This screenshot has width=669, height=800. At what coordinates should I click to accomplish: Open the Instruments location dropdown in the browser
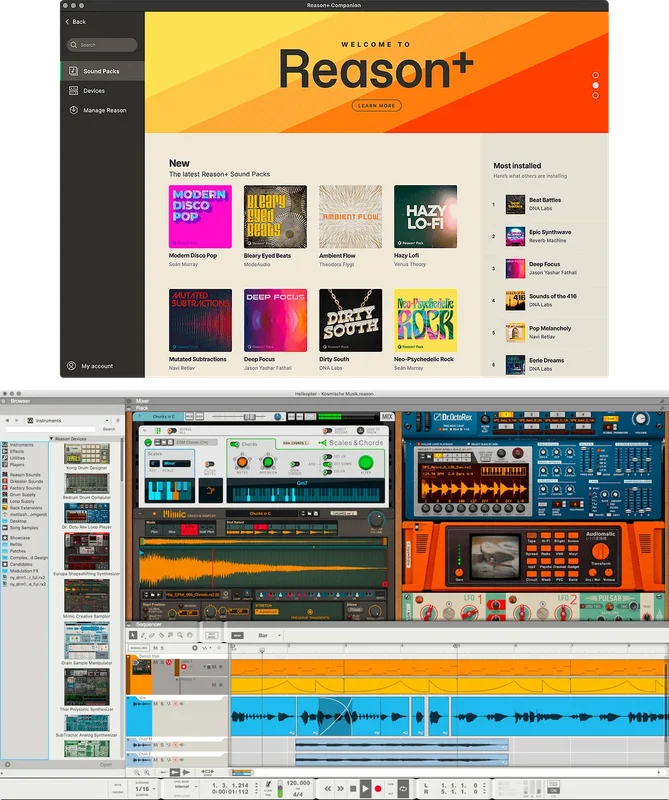pos(68,420)
